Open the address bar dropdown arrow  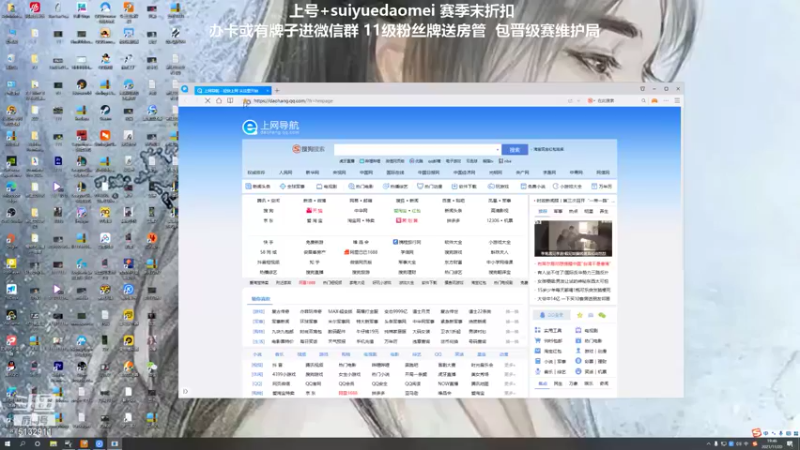[x=579, y=101]
